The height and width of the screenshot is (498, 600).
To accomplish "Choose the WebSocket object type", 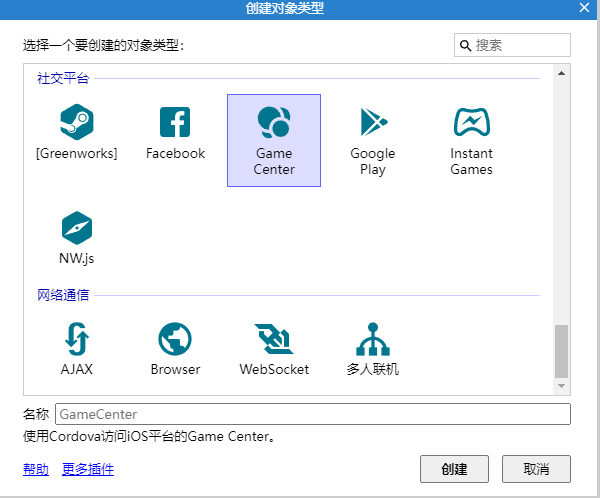I will pos(274,349).
